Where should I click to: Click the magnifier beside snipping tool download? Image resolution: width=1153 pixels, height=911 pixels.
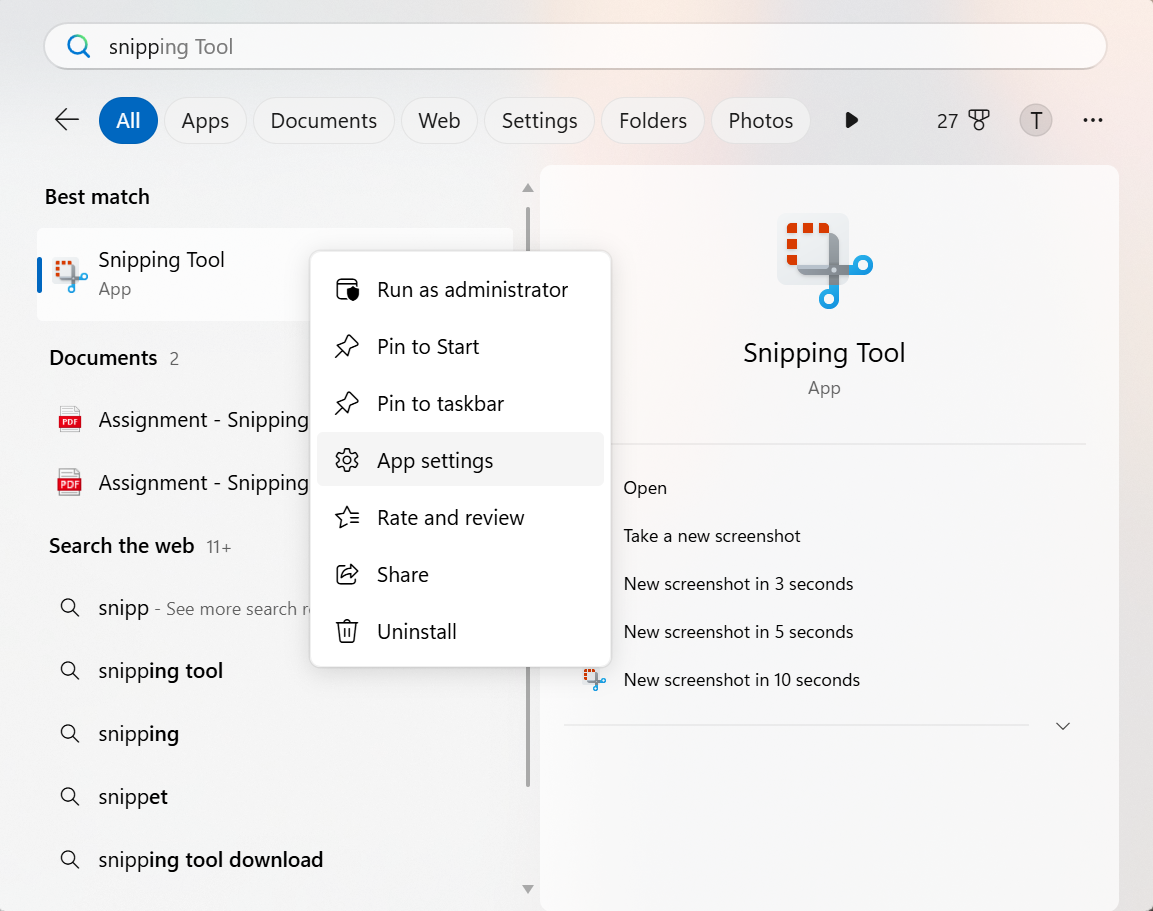70,860
